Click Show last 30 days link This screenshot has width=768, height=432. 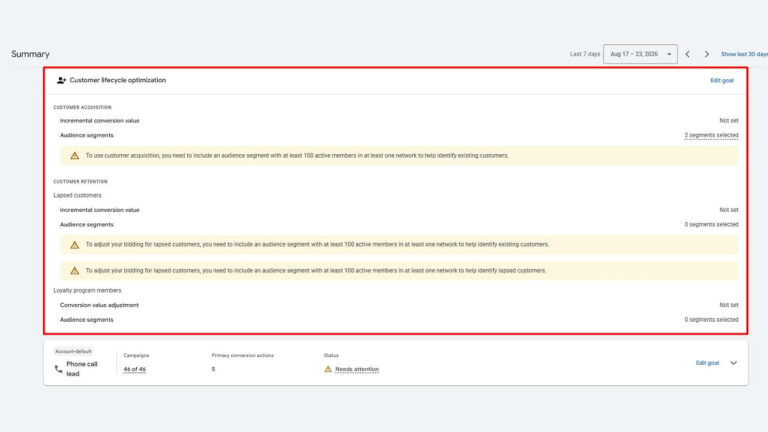(x=744, y=54)
